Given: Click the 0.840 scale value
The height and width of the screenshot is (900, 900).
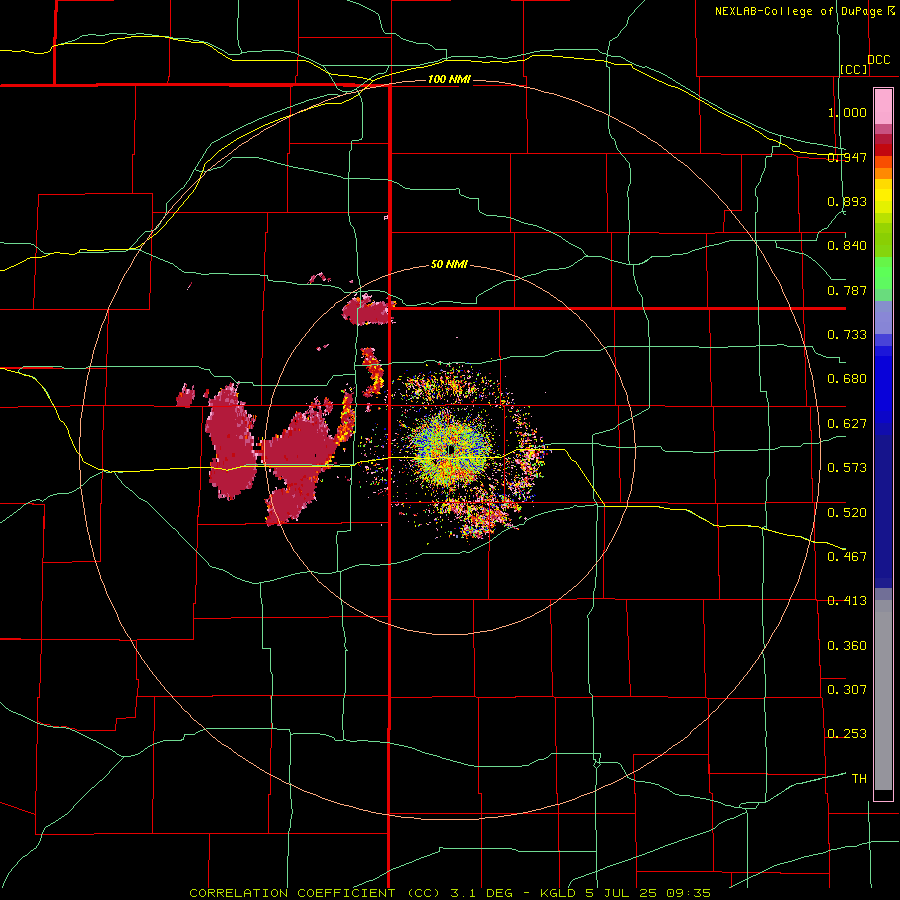Looking at the screenshot, I should 847,246.
